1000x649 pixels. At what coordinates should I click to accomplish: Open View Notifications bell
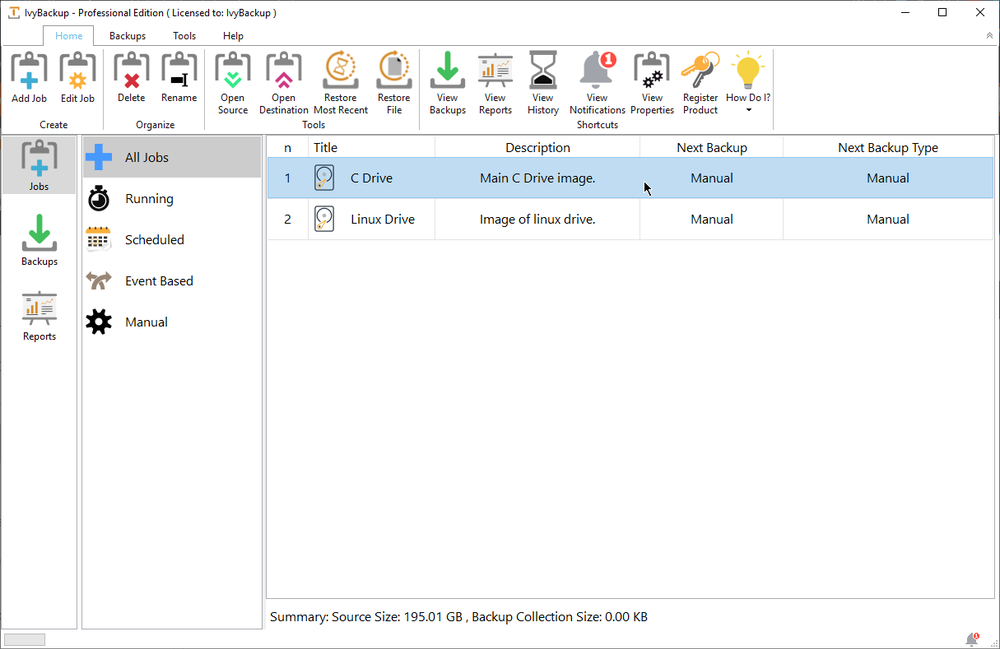[x=598, y=84]
